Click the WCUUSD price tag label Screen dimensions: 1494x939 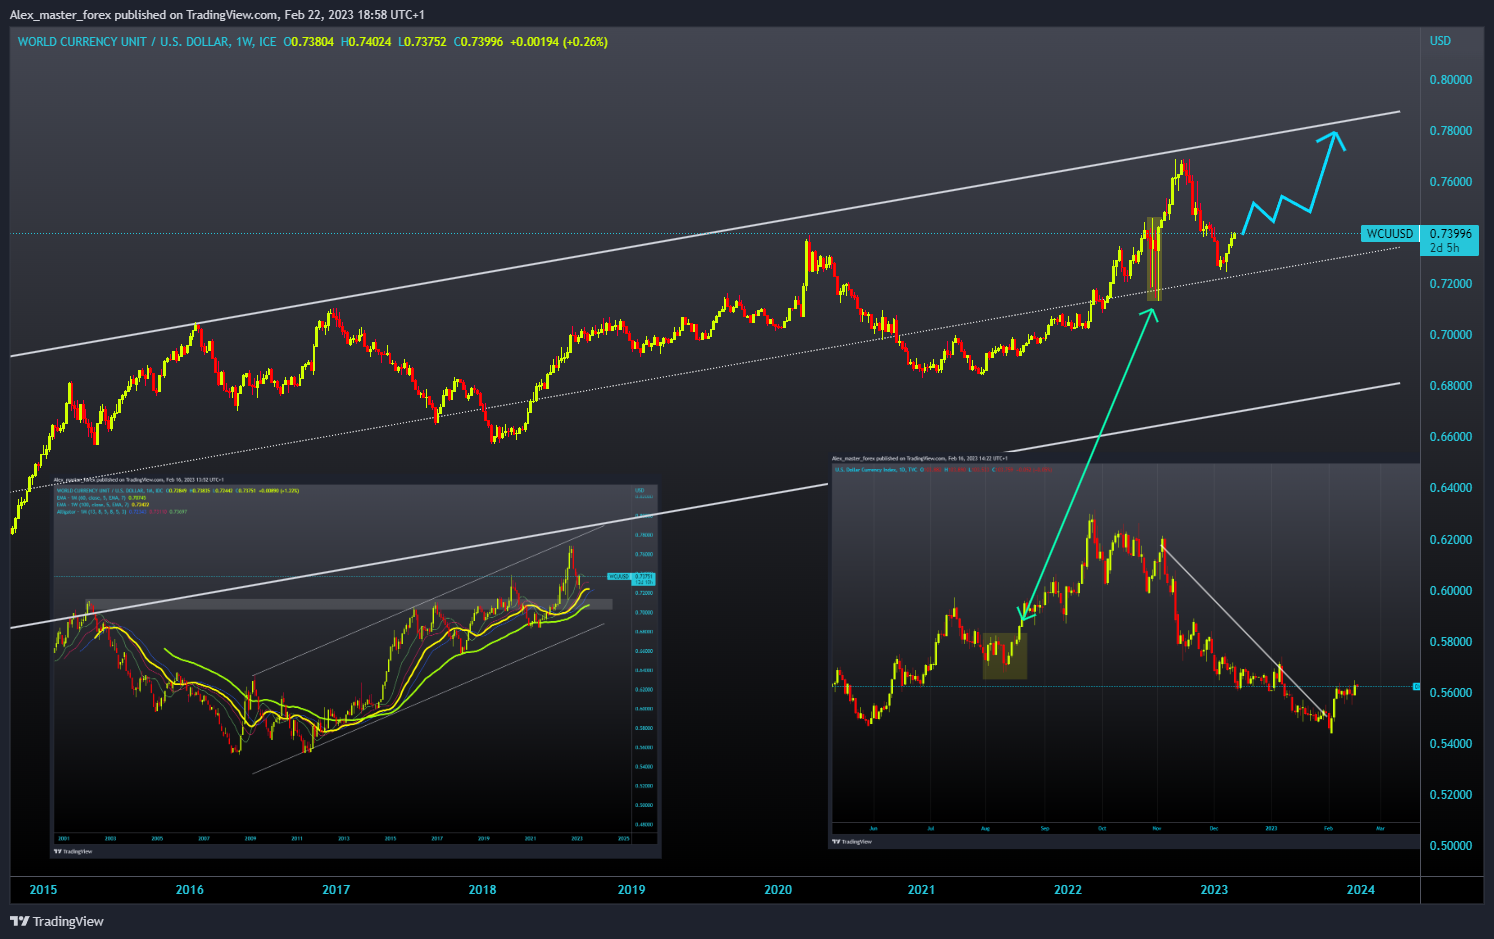coord(1390,234)
